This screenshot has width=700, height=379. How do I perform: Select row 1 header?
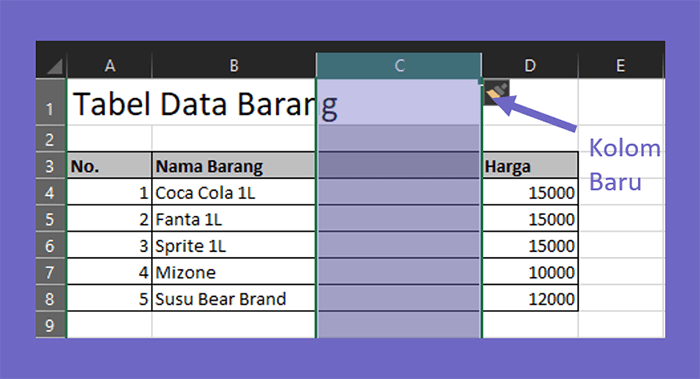coord(51,102)
